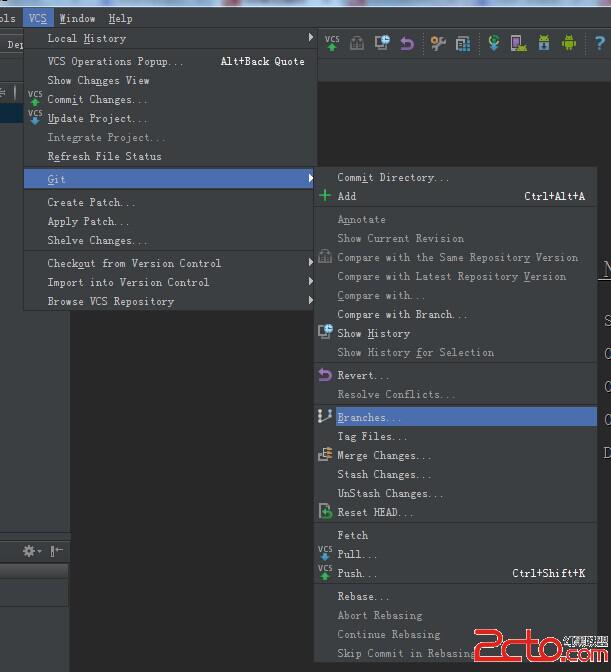
Task: Click the sync project with Gradle icon
Action: click(x=494, y=43)
